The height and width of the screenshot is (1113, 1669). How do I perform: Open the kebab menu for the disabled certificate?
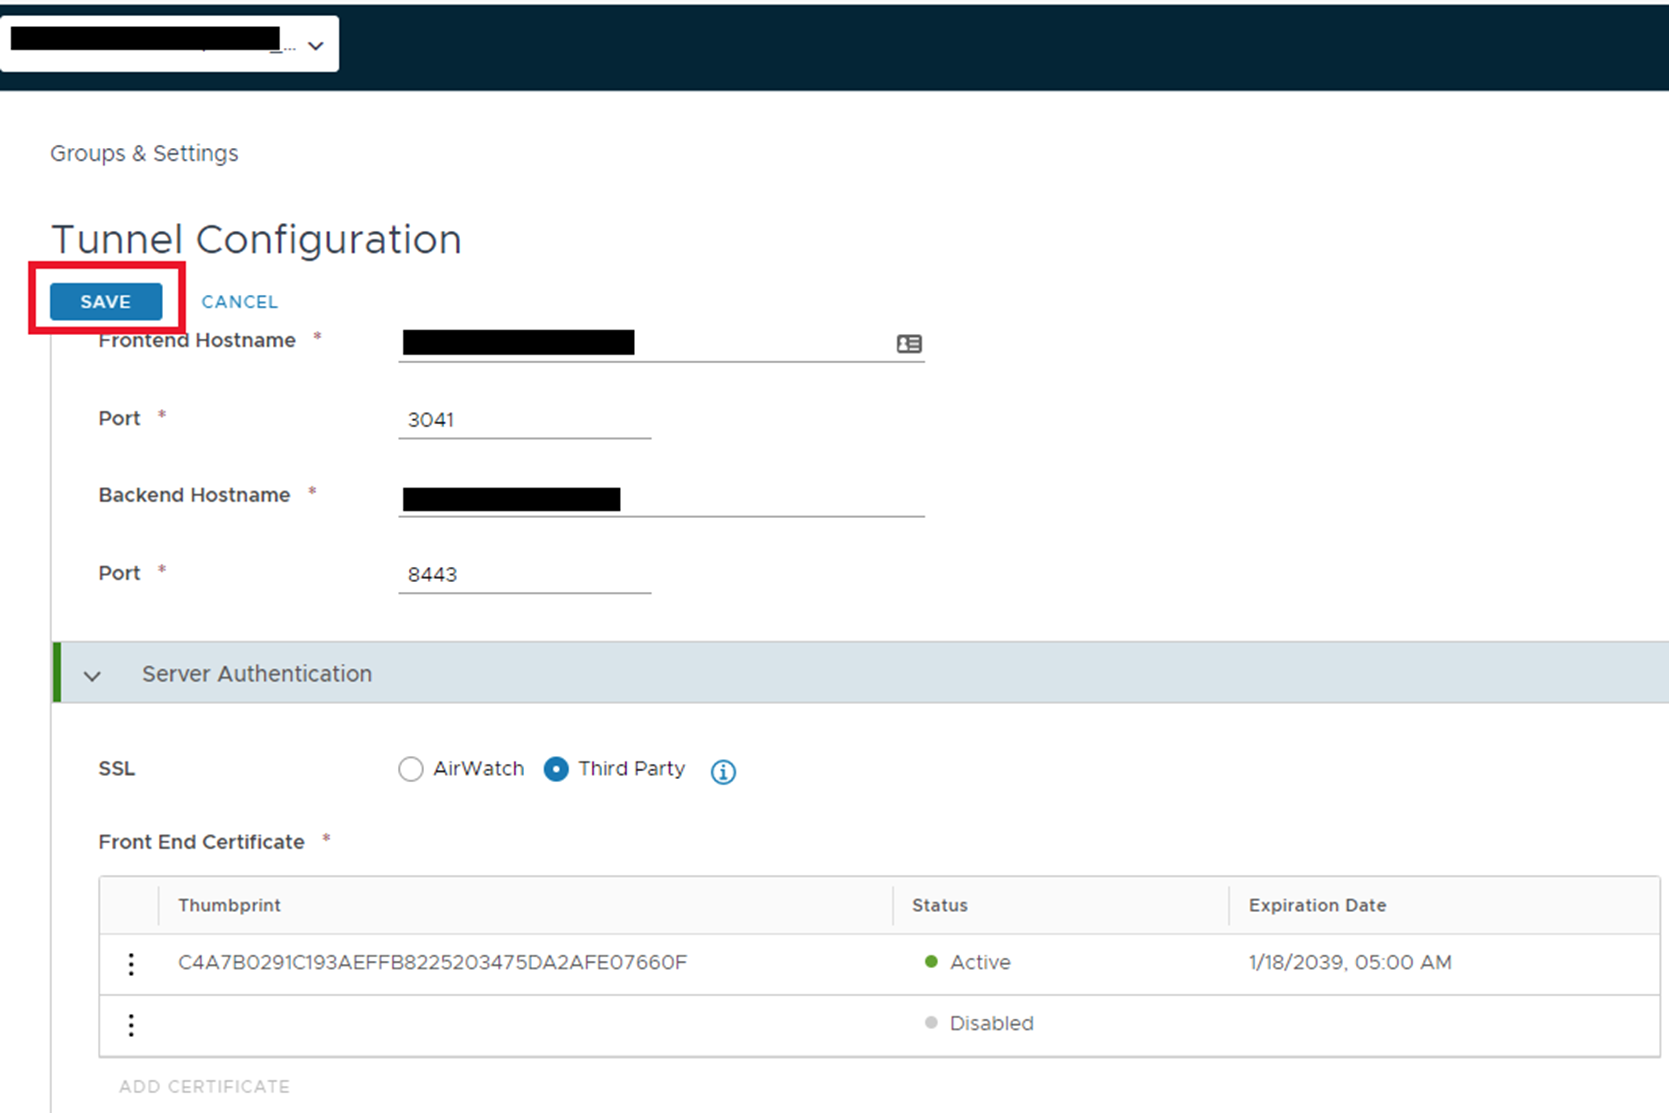point(131,1024)
